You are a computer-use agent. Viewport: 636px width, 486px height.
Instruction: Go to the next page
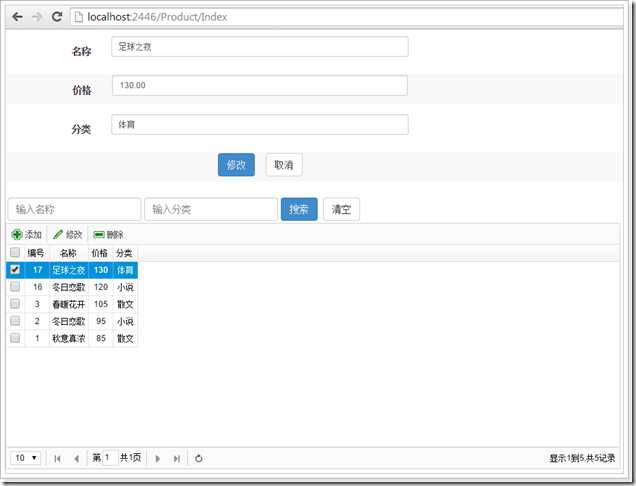(x=158, y=458)
